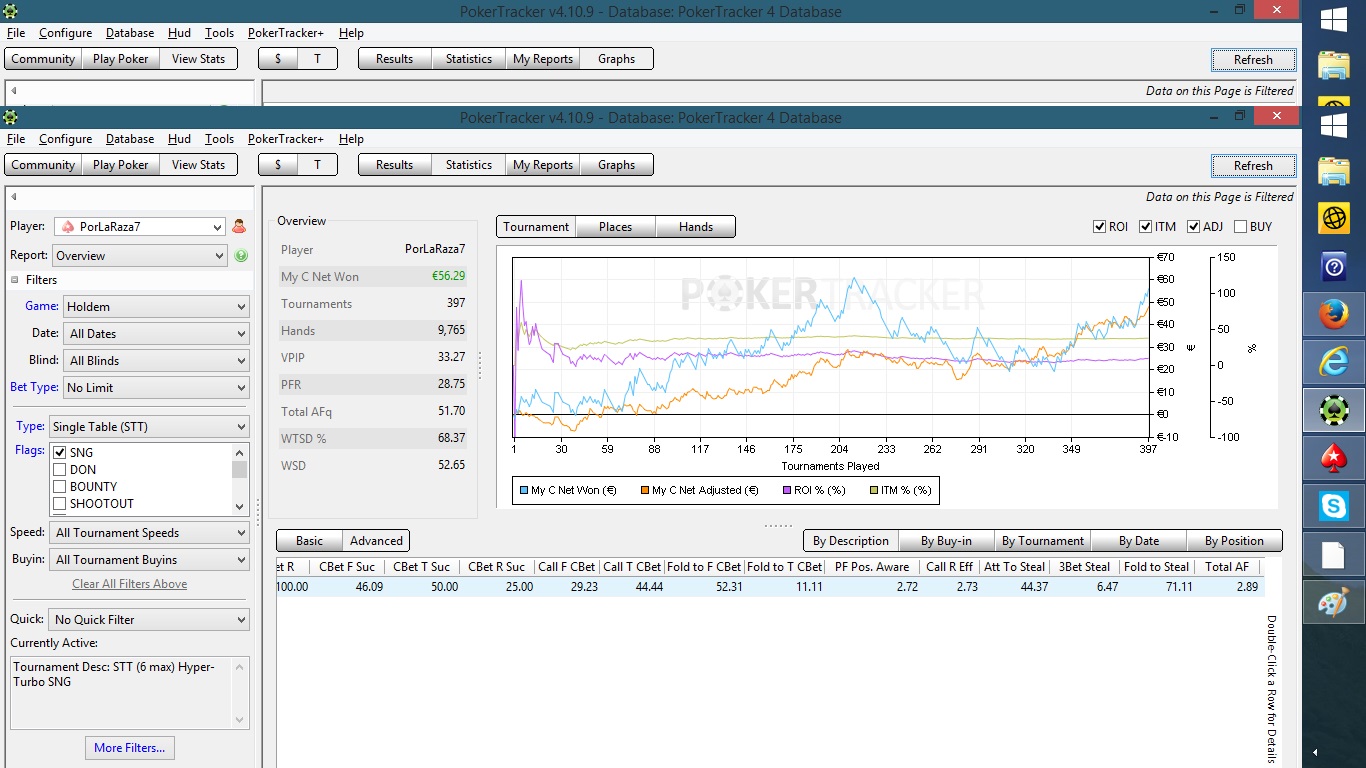Open the Type dropdown showing Single Table (STT)
This screenshot has height=768, width=1366.
pyautogui.click(x=149, y=427)
